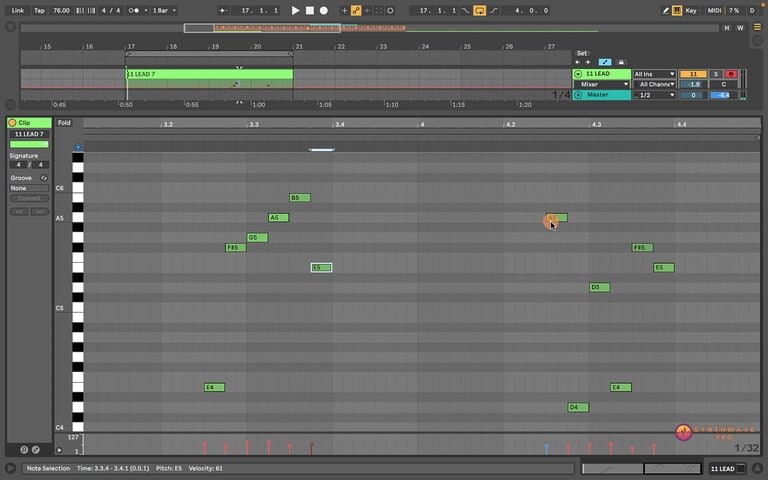Click the CPU load 7 % meter
Image resolution: width=768 pixels, height=480 pixels.
pos(734,10)
